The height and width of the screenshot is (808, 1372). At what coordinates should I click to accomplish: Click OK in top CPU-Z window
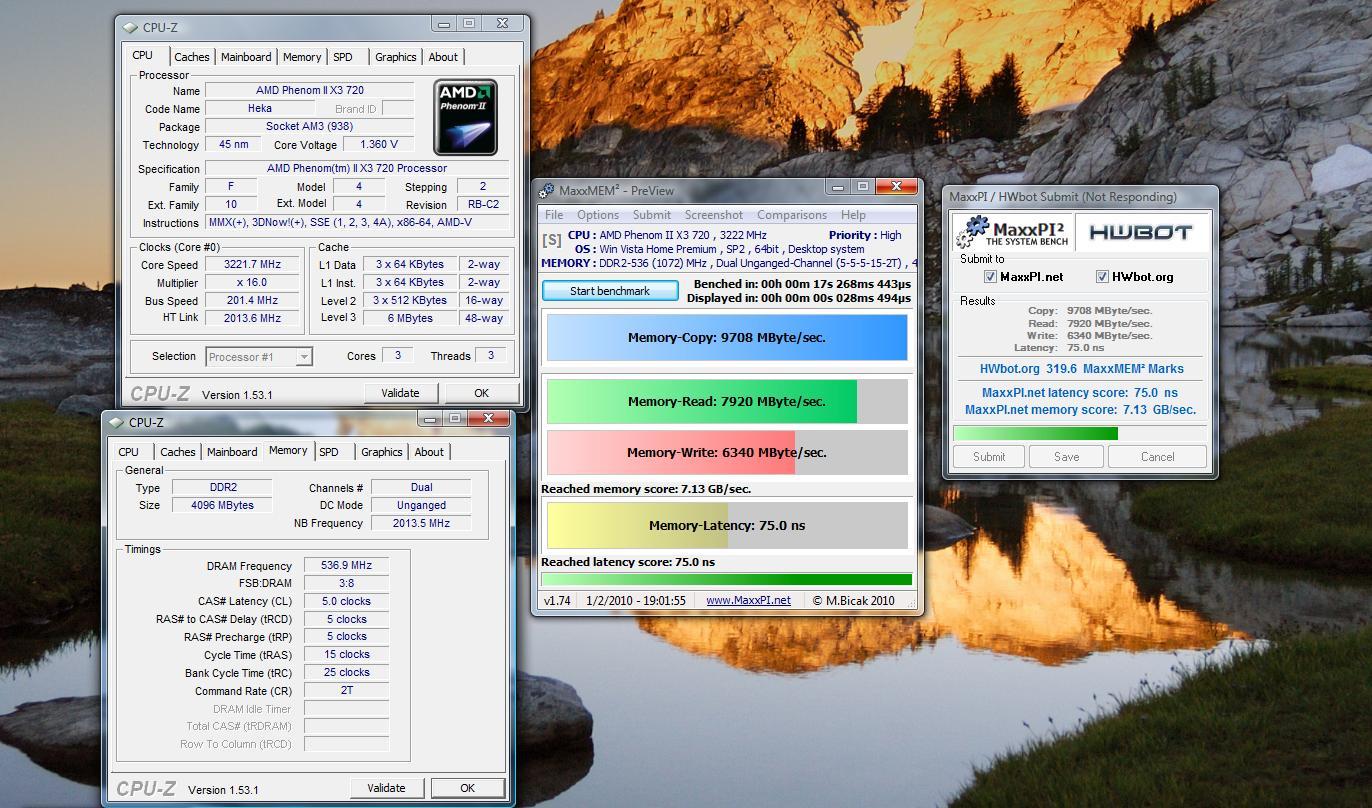(481, 393)
